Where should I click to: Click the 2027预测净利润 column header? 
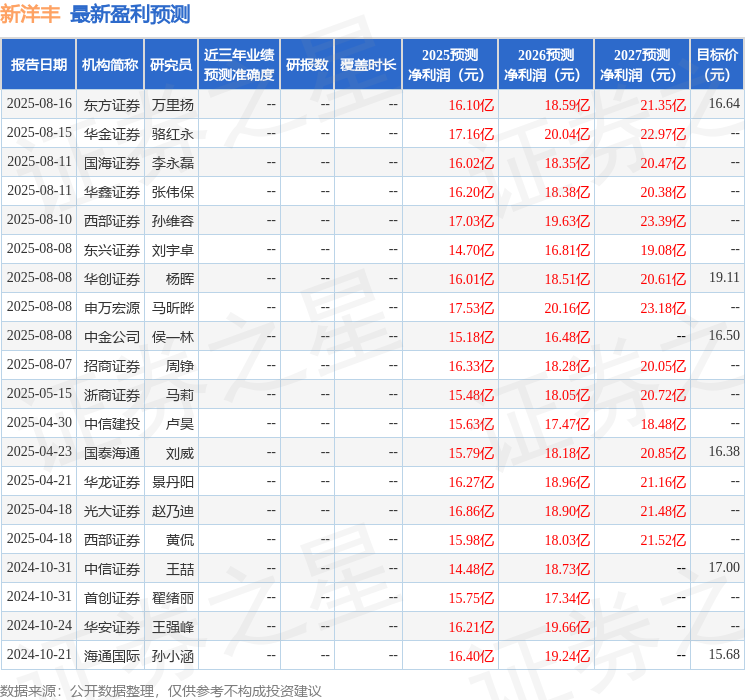click(641, 65)
